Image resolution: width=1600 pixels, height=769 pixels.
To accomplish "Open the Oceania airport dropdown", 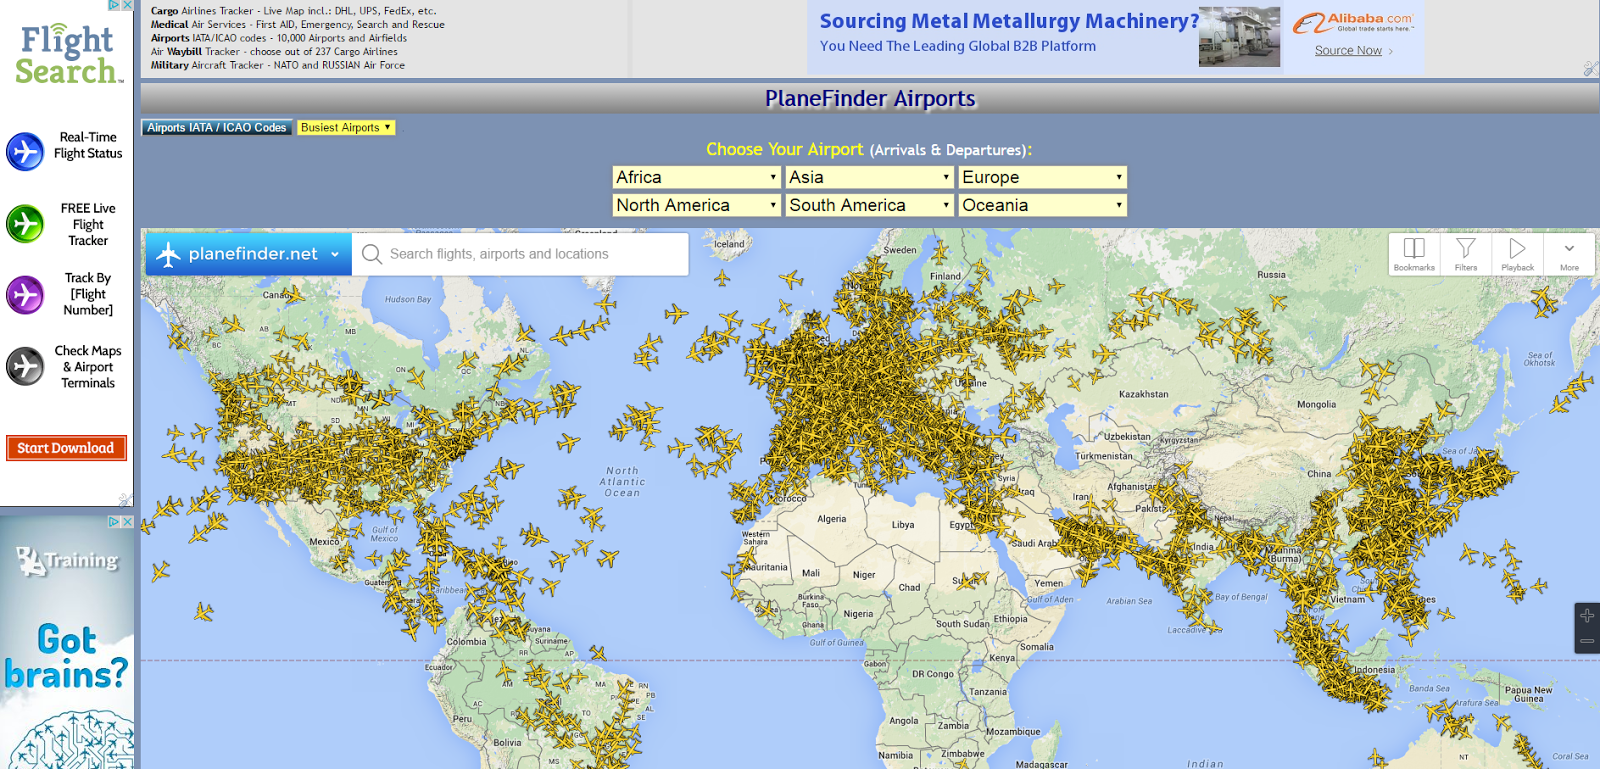I will click(x=1042, y=205).
